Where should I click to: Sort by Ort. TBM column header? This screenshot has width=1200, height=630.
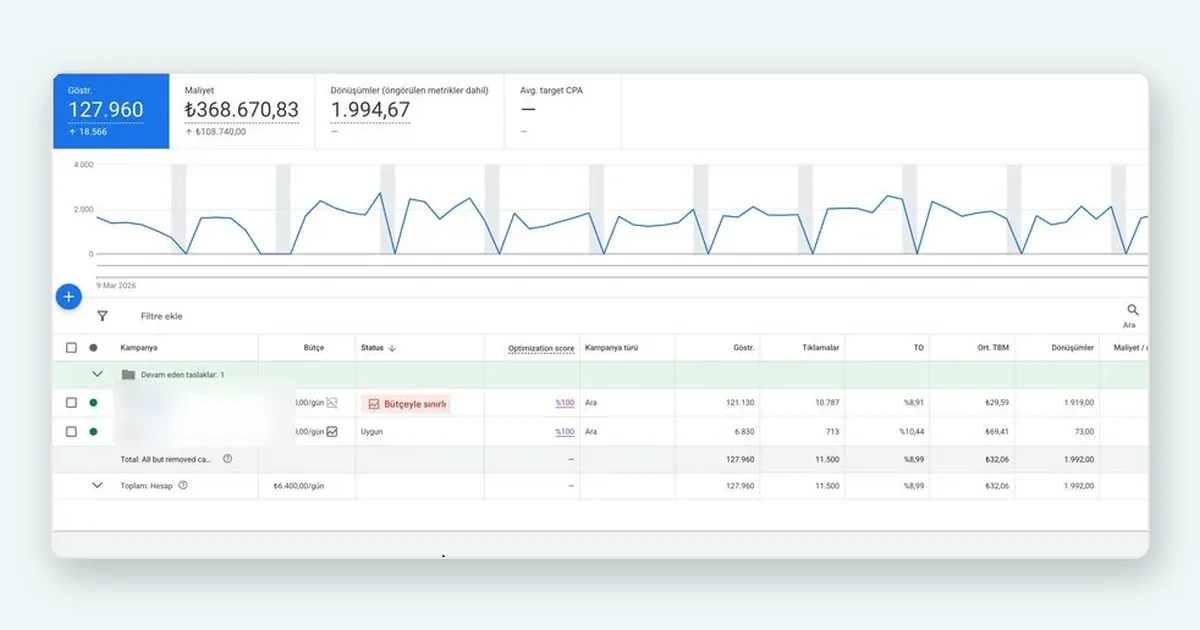pos(993,348)
